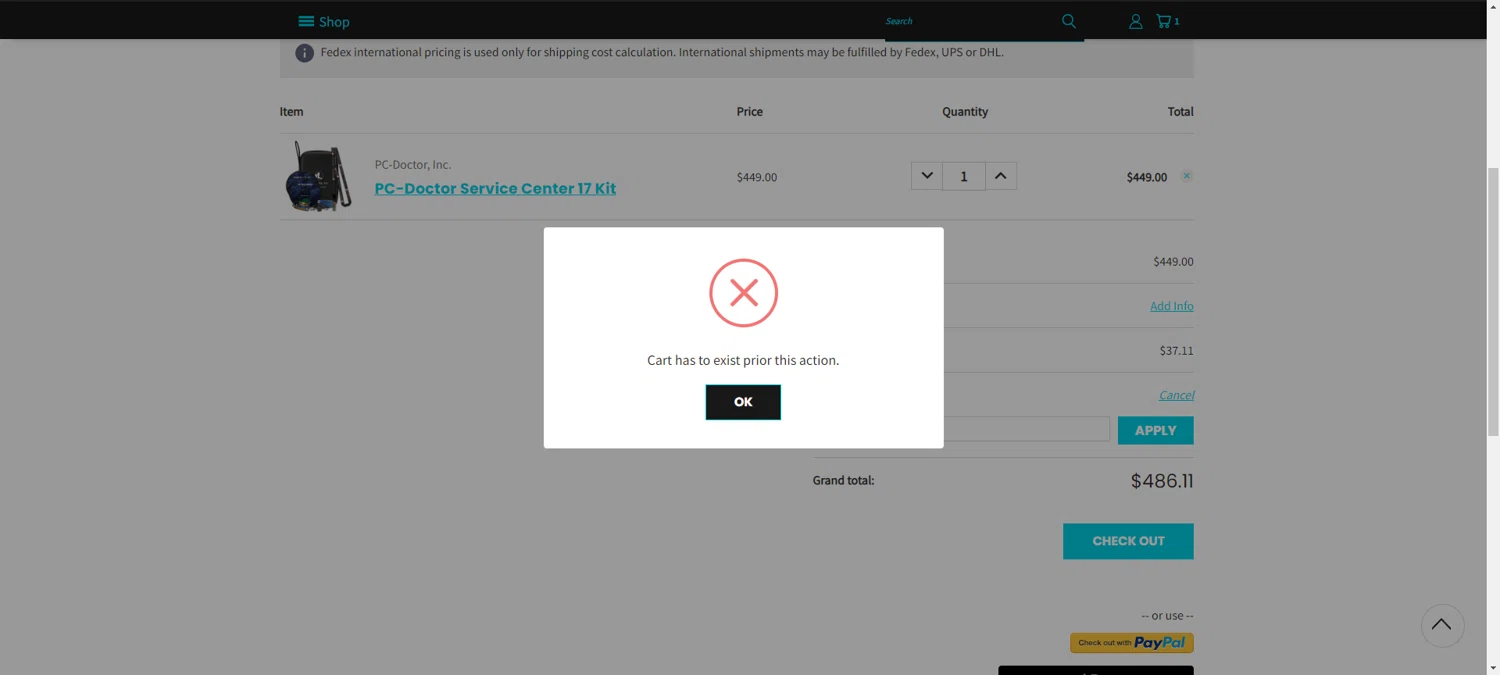The height and width of the screenshot is (675, 1500).
Task: Proceed with the CHECK OUT button
Action: tap(1128, 541)
